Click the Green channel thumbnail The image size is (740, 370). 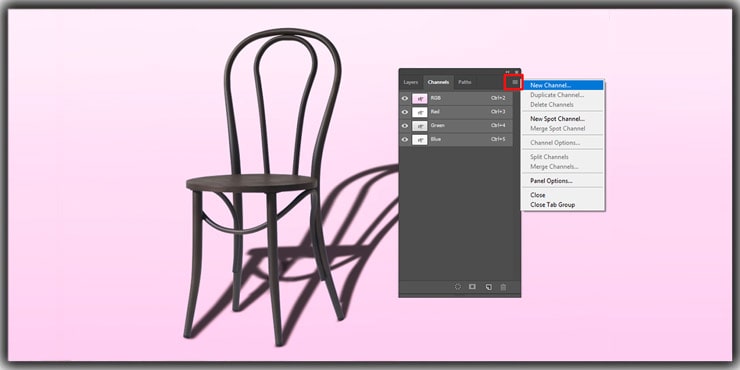420,126
